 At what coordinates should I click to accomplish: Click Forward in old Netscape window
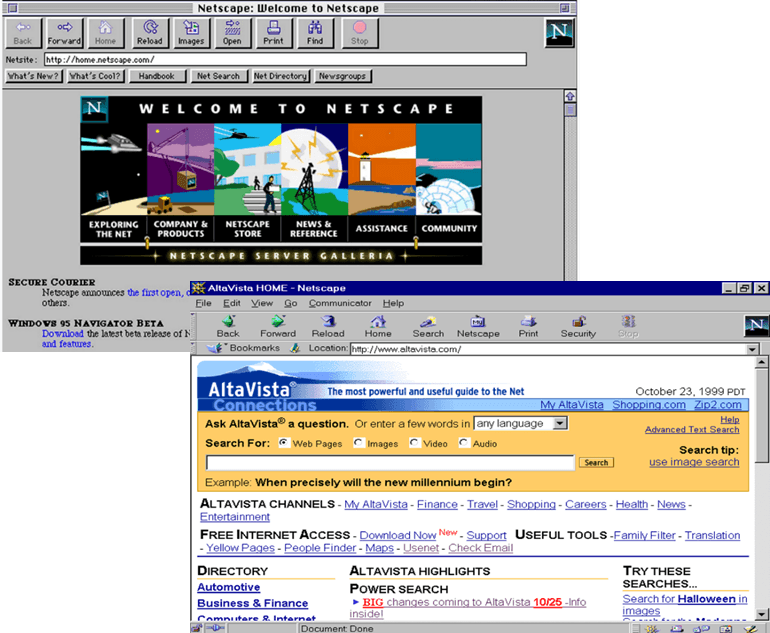click(64, 33)
